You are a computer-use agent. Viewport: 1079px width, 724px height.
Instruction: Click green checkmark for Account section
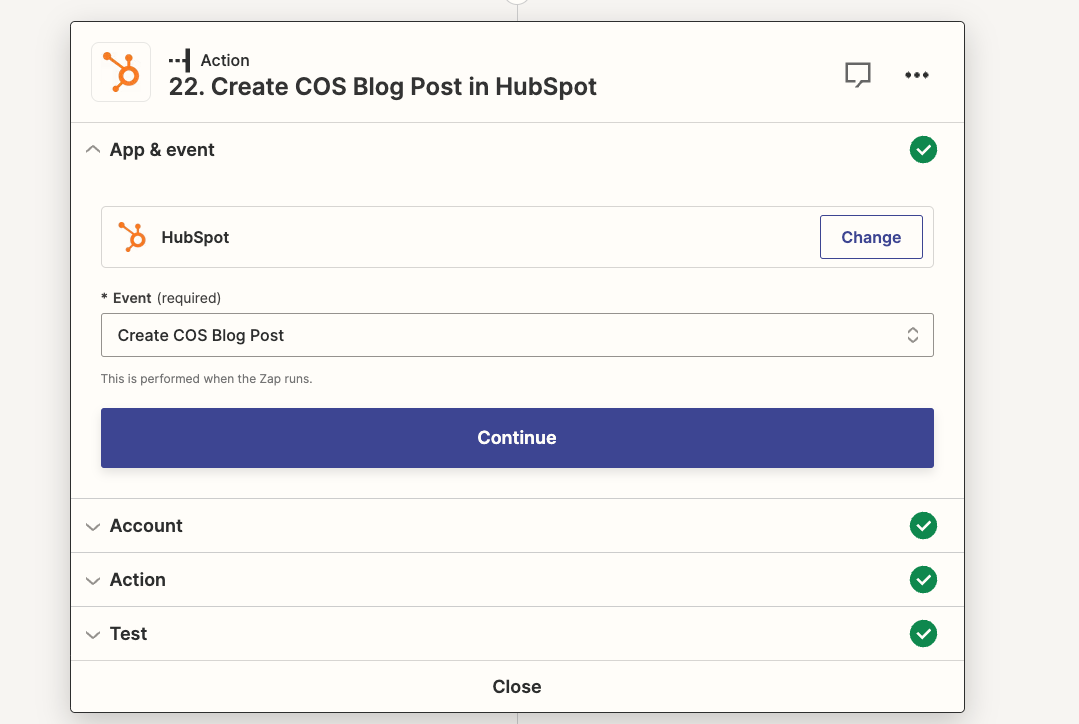click(x=923, y=525)
